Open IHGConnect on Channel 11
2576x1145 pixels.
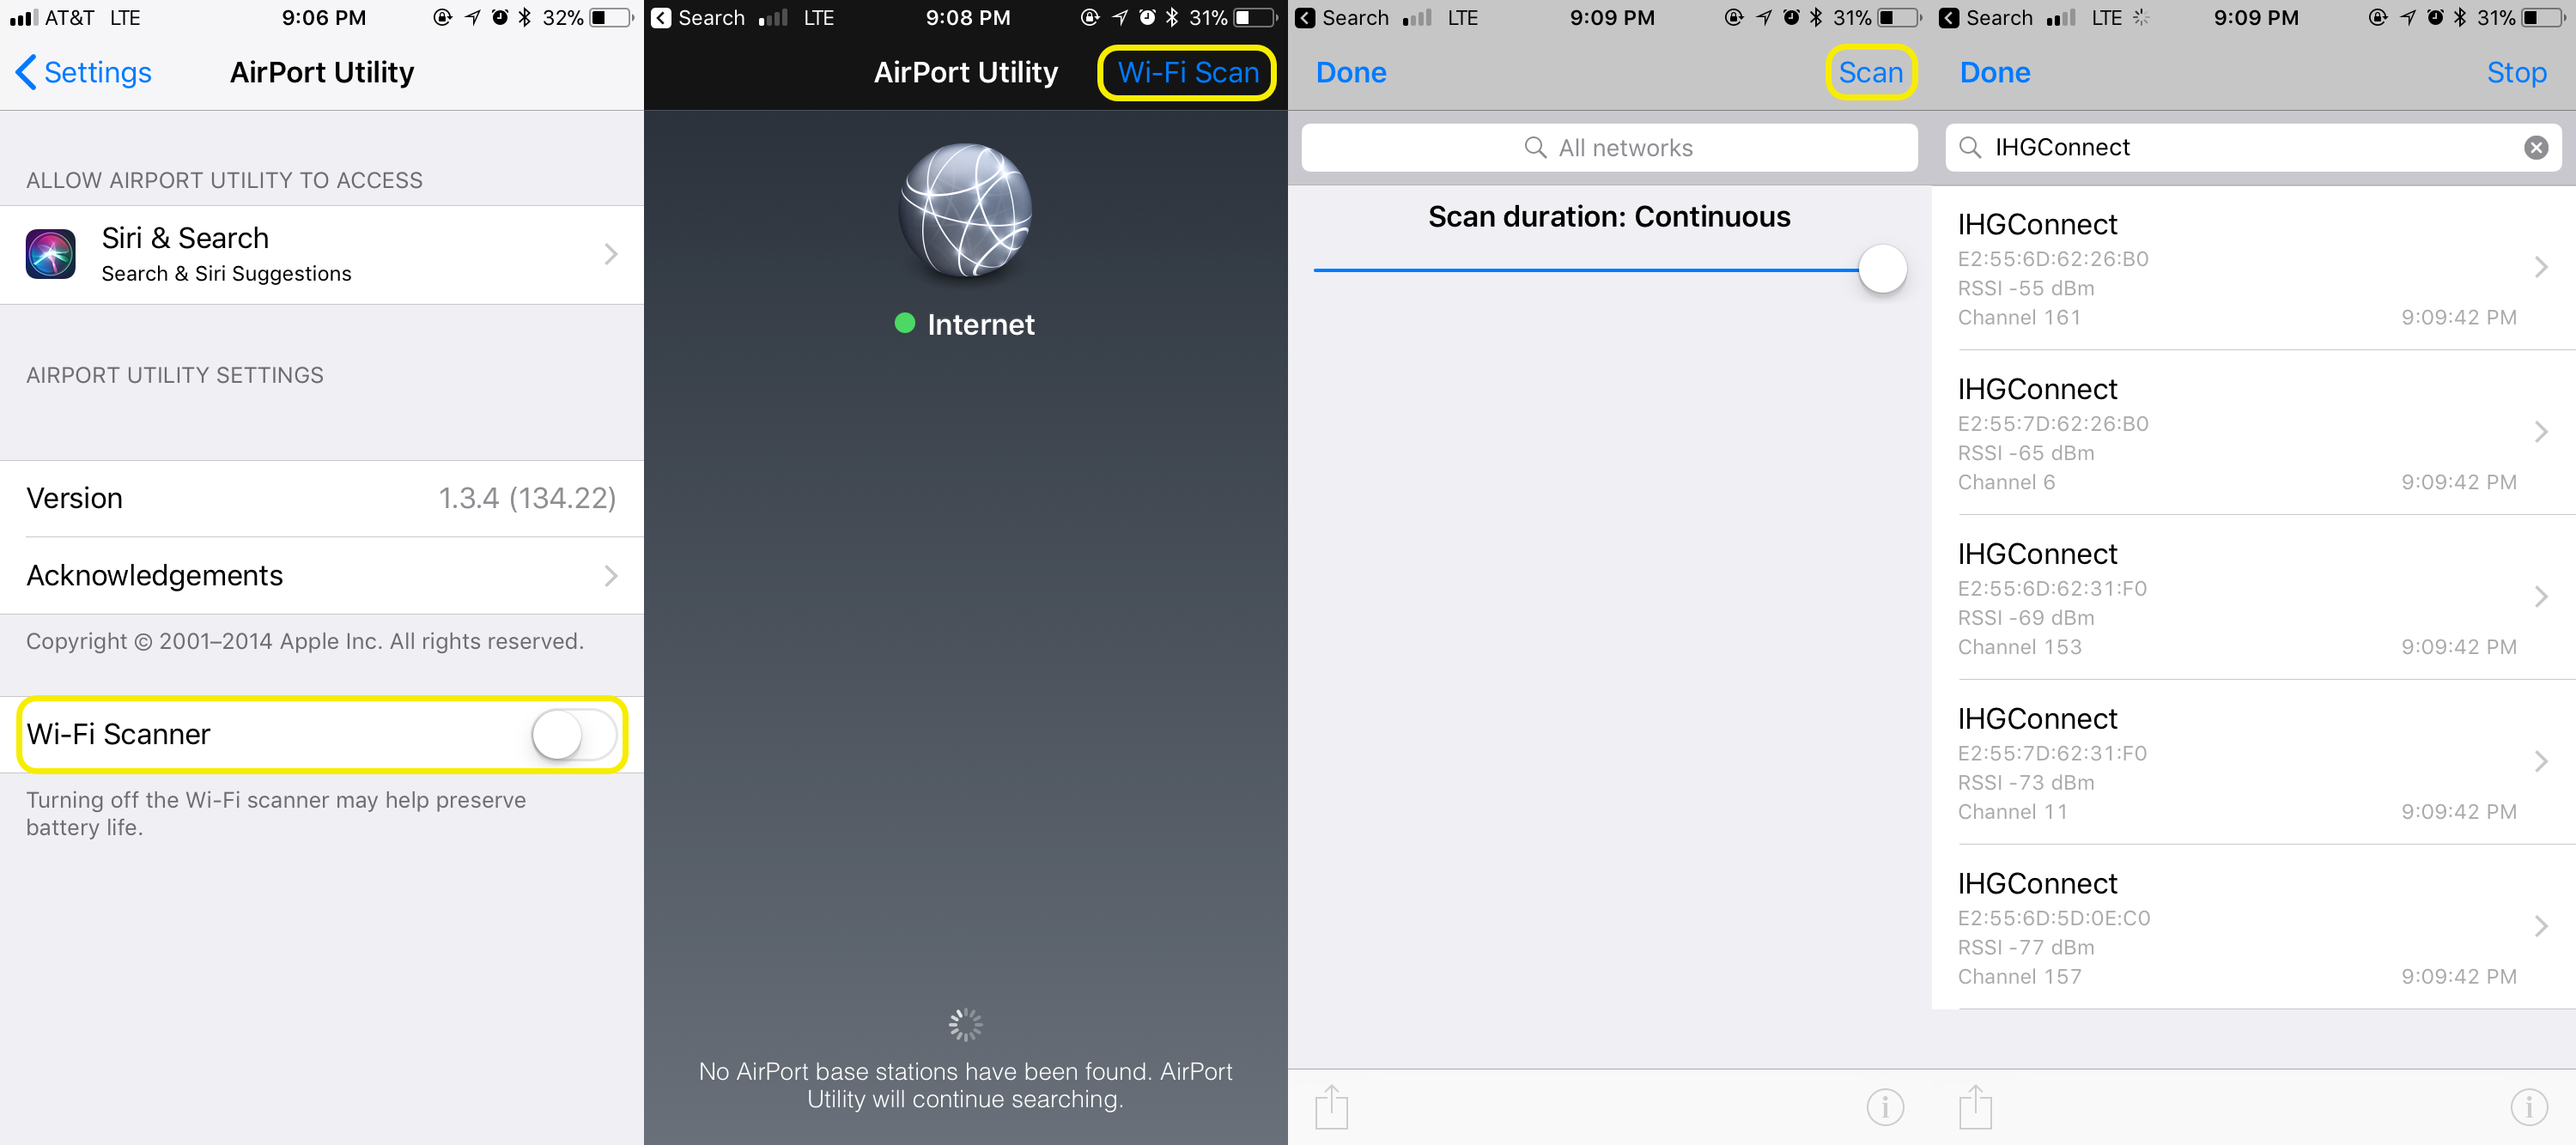pyautogui.click(x=2253, y=763)
